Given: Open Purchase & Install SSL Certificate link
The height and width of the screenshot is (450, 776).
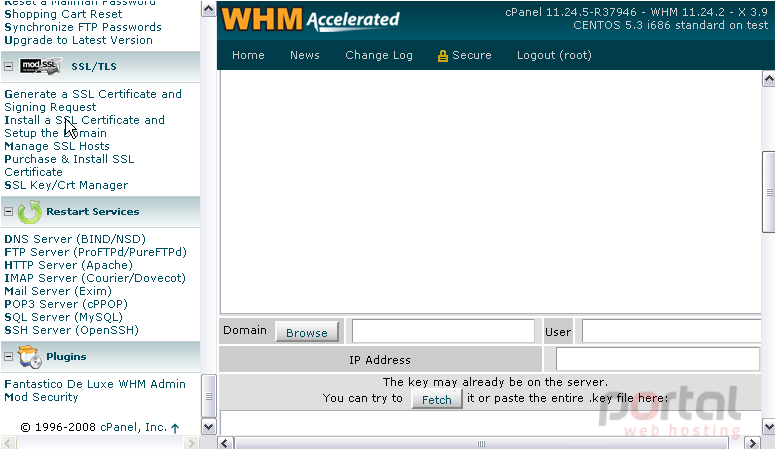Looking at the screenshot, I should 69,165.
